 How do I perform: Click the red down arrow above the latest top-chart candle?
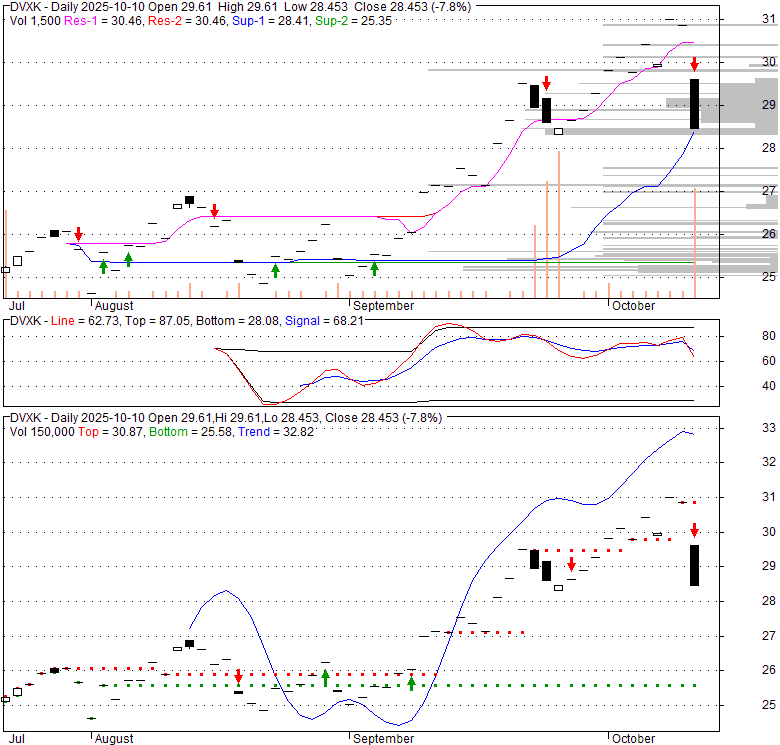pos(694,65)
